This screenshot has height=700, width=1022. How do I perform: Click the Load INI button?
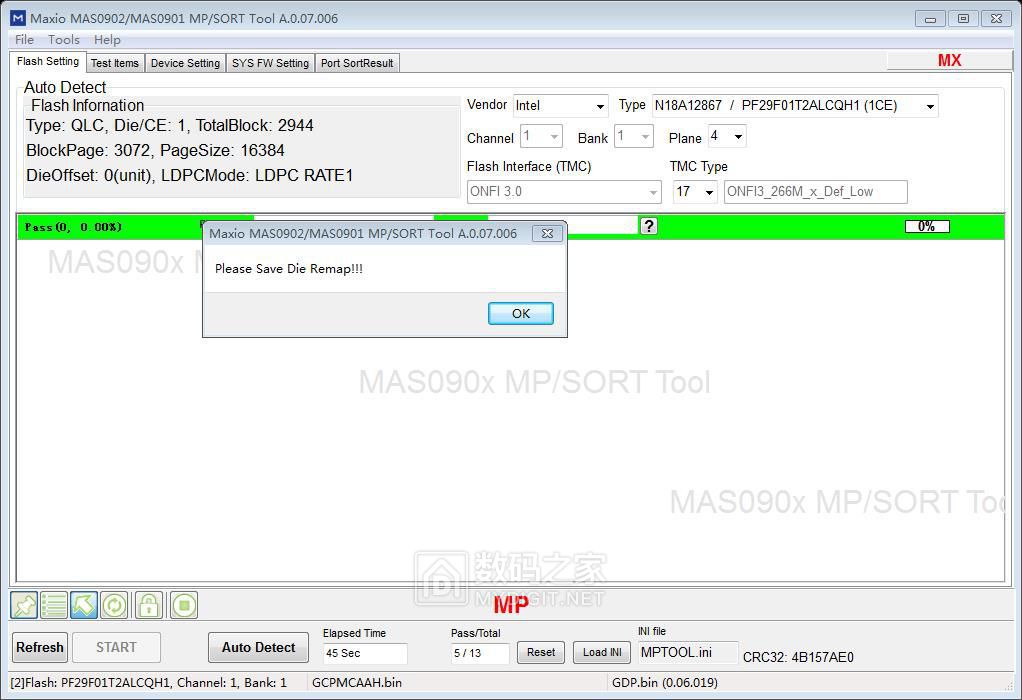coord(602,652)
